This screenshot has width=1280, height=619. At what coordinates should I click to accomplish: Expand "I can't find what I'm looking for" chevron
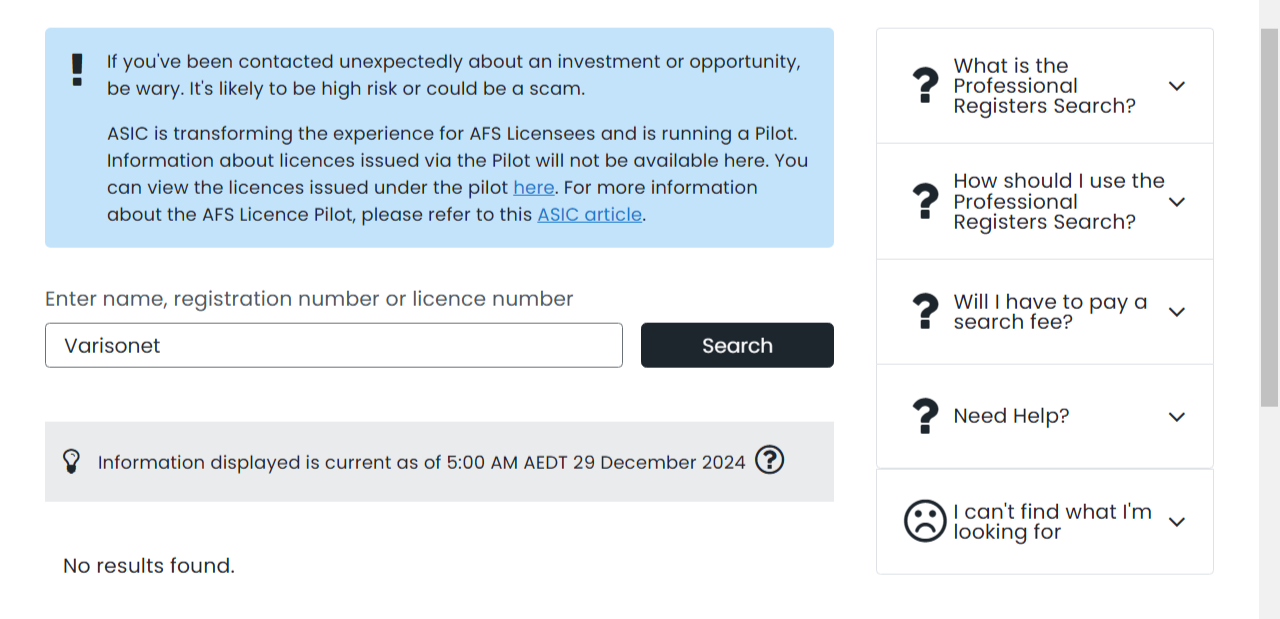coord(1177,522)
